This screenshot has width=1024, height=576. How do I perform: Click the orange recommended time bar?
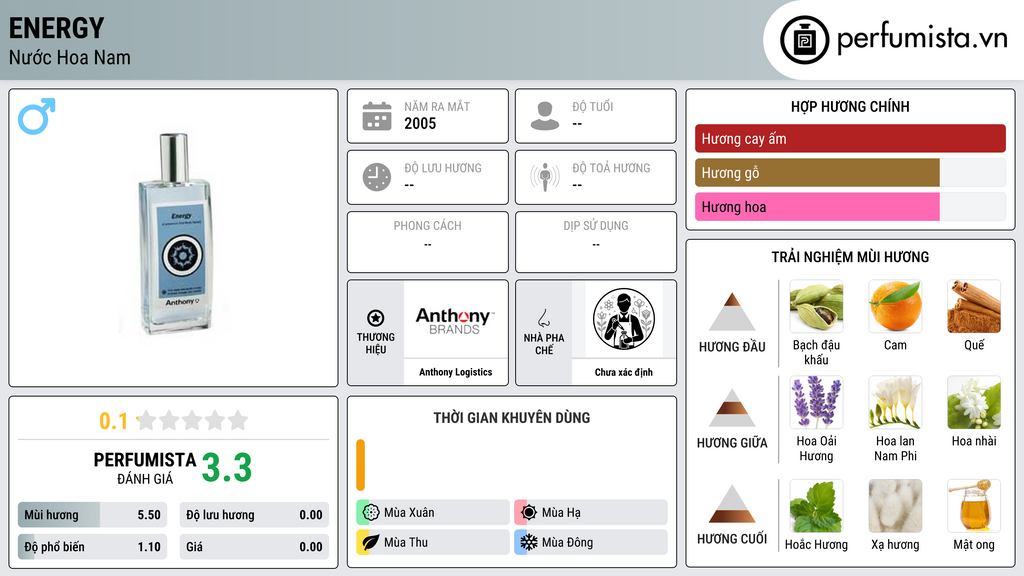(x=360, y=464)
